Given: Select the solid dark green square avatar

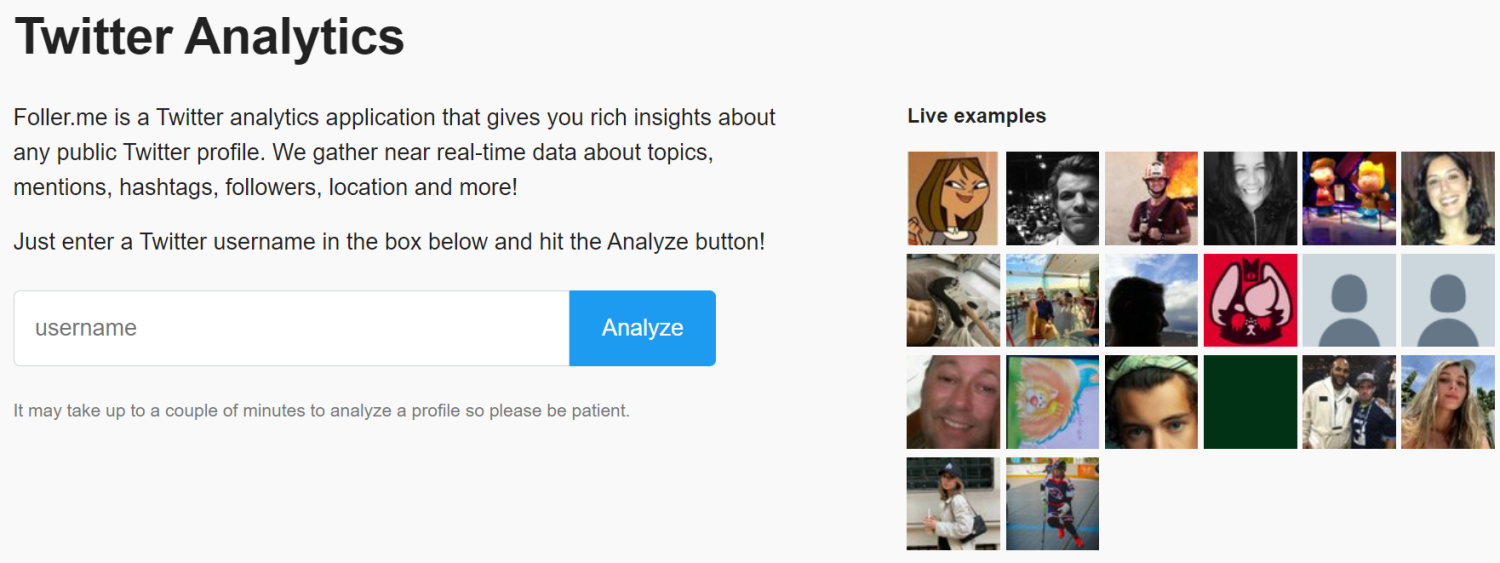Looking at the screenshot, I should point(1250,402).
